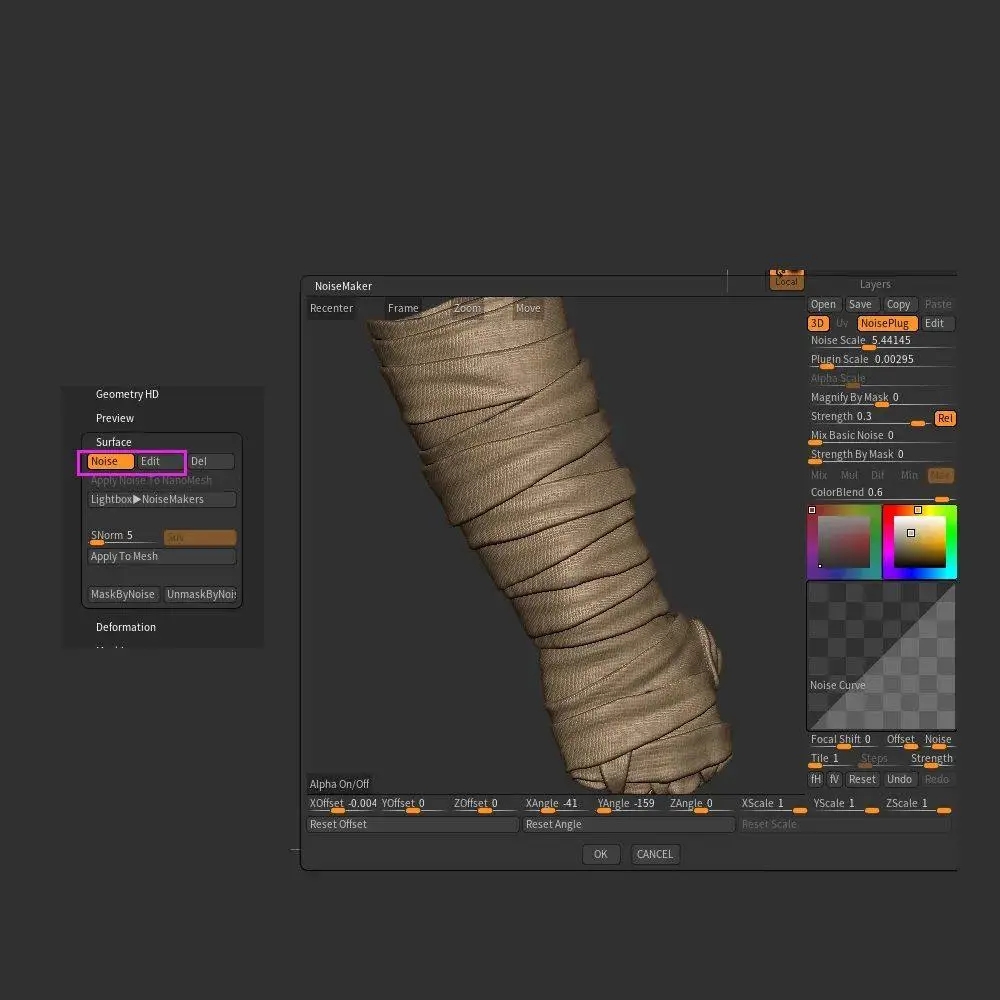This screenshot has width=1000, height=1000.
Task: Click Recenter in NoiseMaker preview
Action: (x=332, y=308)
